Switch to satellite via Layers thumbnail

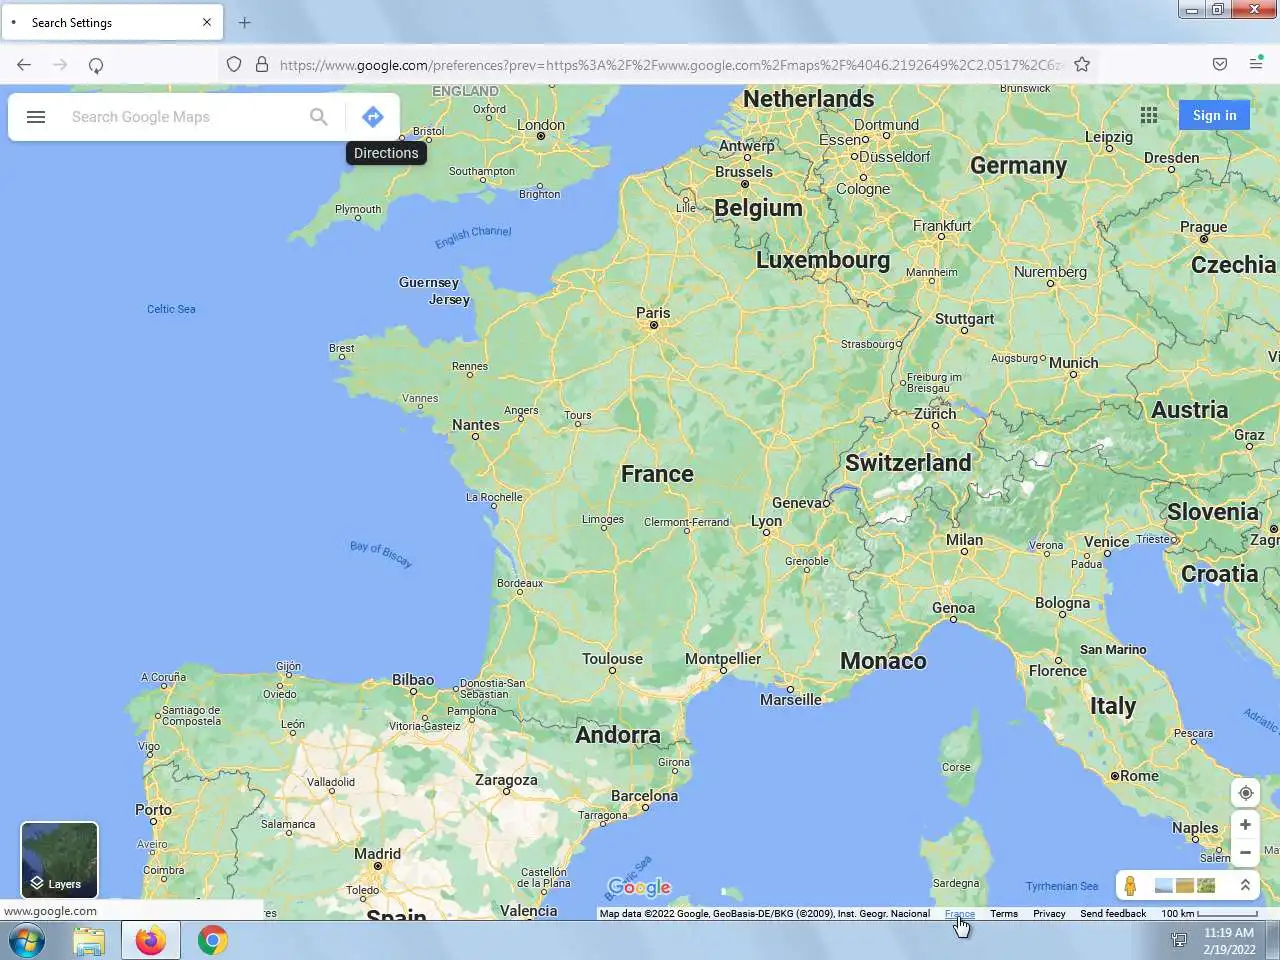coord(60,860)
